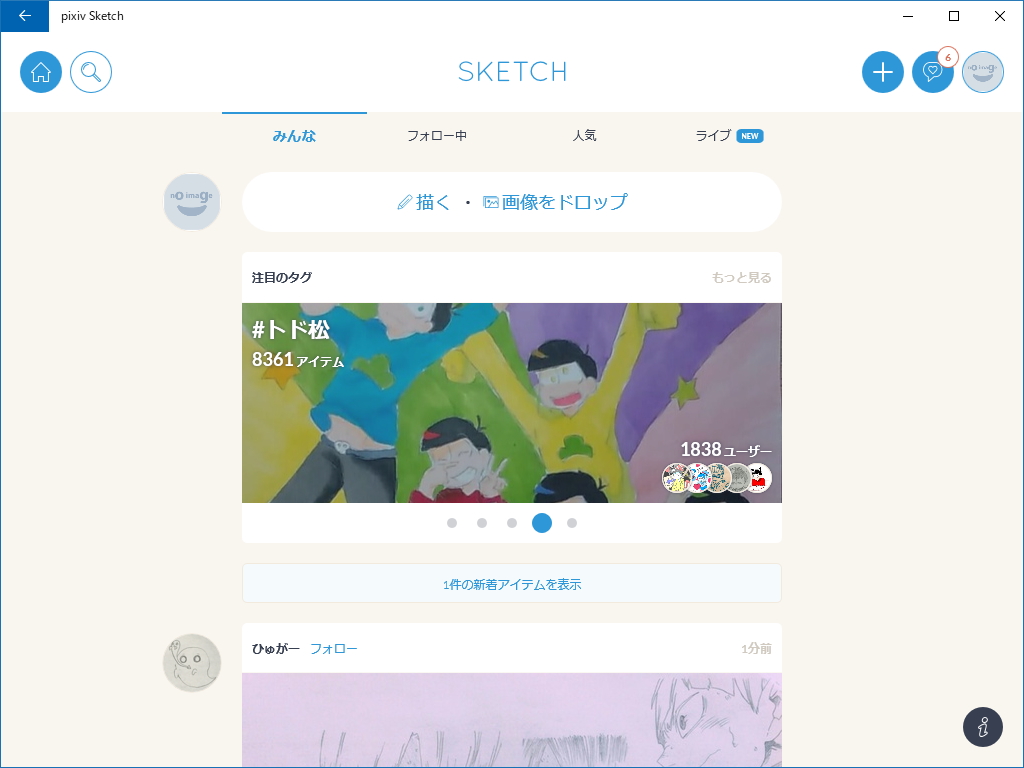Select the last carousel dot
This screenshot has width=1024, height=768.
coord(571,523)
